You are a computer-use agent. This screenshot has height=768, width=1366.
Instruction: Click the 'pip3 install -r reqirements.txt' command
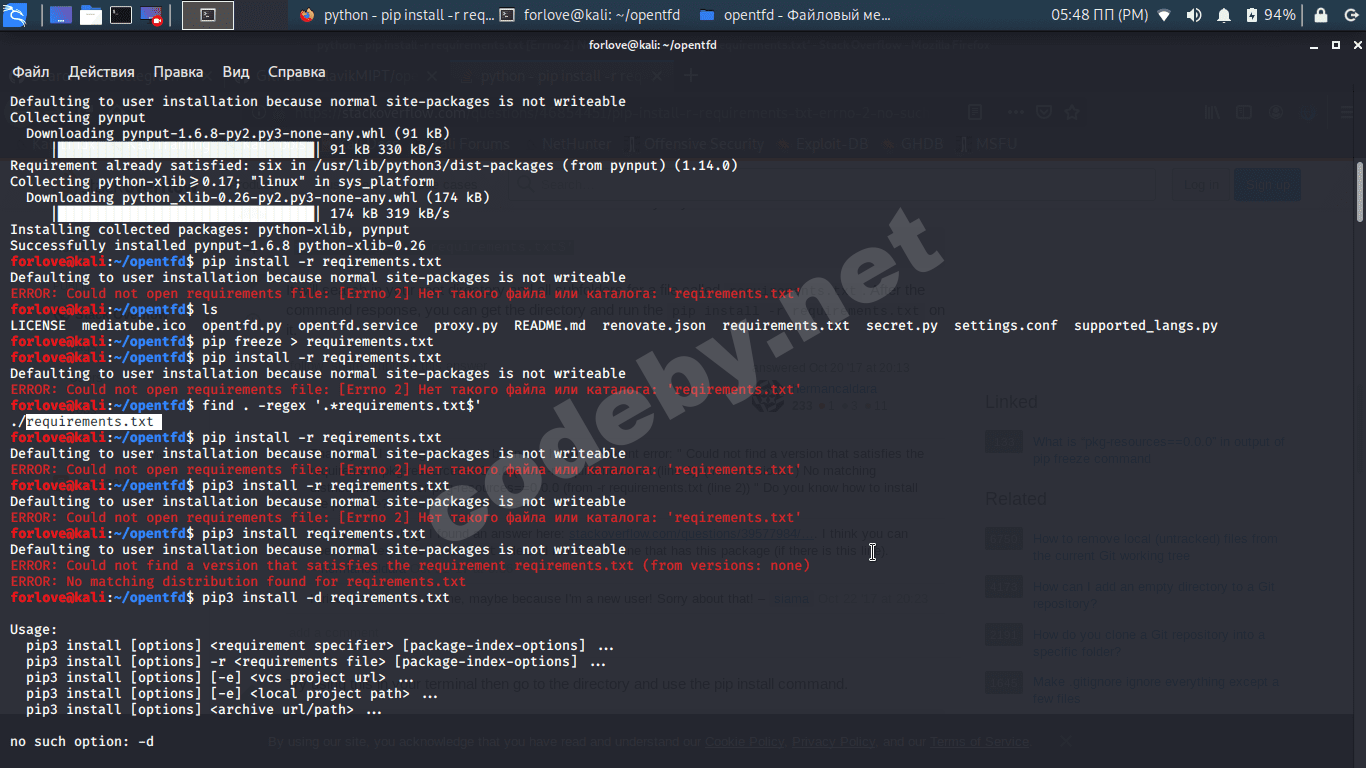tap(326, 486)
